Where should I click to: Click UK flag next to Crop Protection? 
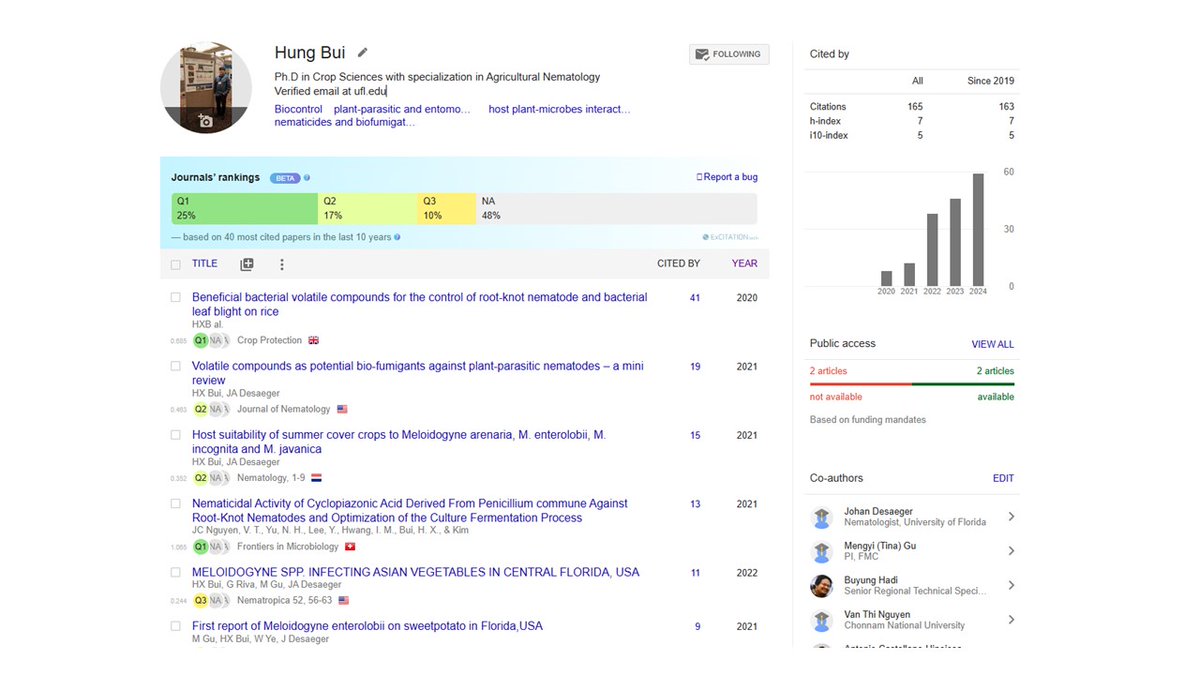[313, 340]
